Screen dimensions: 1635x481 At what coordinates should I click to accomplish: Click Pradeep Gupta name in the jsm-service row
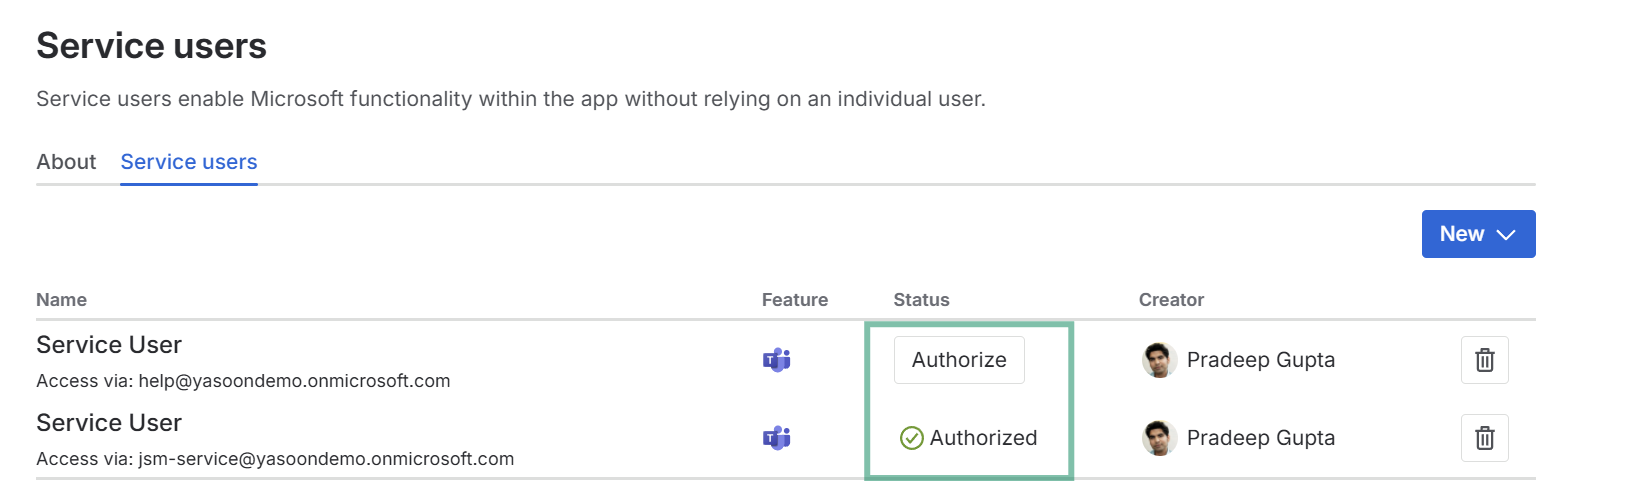pos(1260,438)
